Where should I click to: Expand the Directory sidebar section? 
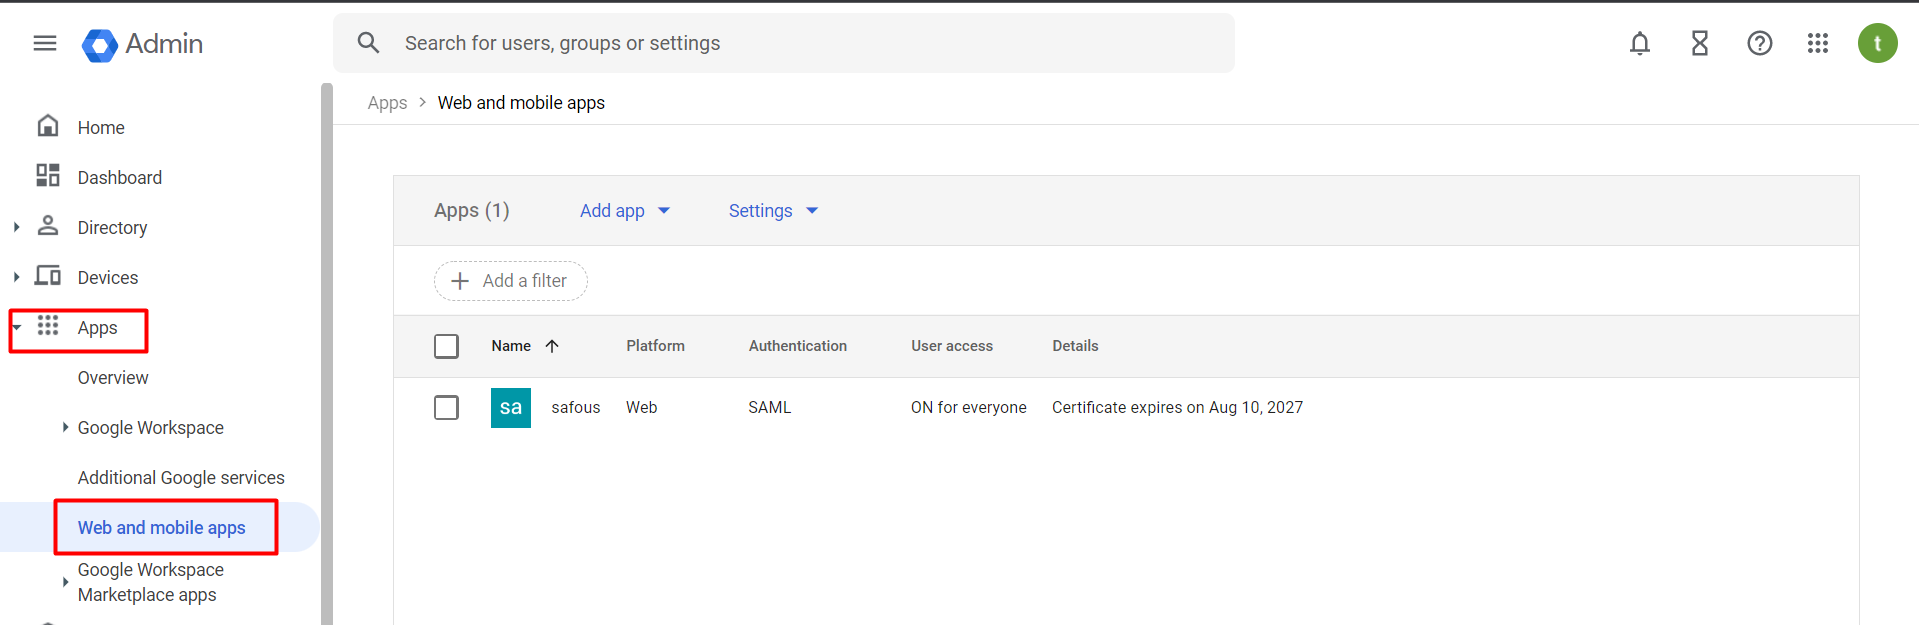coord(16,227)
